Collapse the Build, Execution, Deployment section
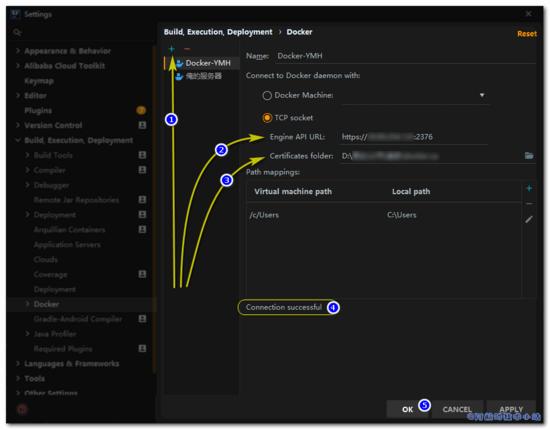Screen dimensions: 550x430 click(18, 140)
